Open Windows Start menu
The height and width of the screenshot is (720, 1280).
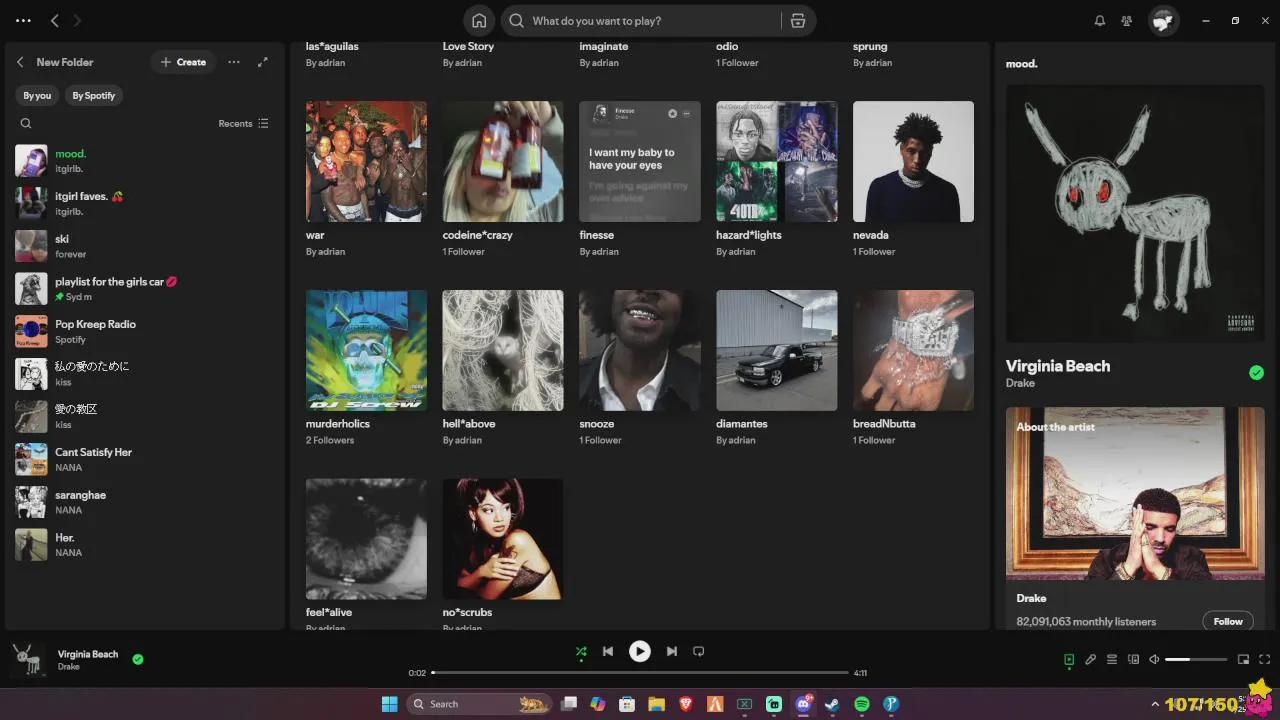click(x=389, y=704)
